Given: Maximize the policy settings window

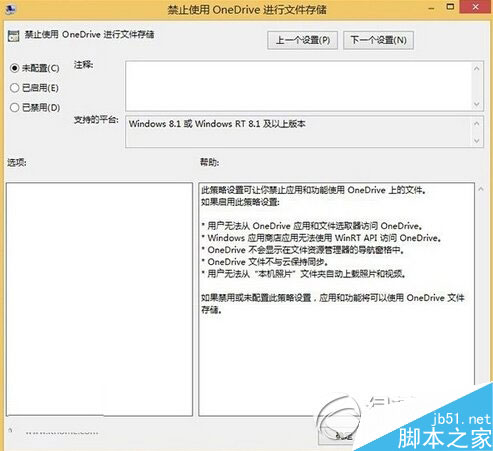Looking at the screenshot, I should (x=450, y=7).
